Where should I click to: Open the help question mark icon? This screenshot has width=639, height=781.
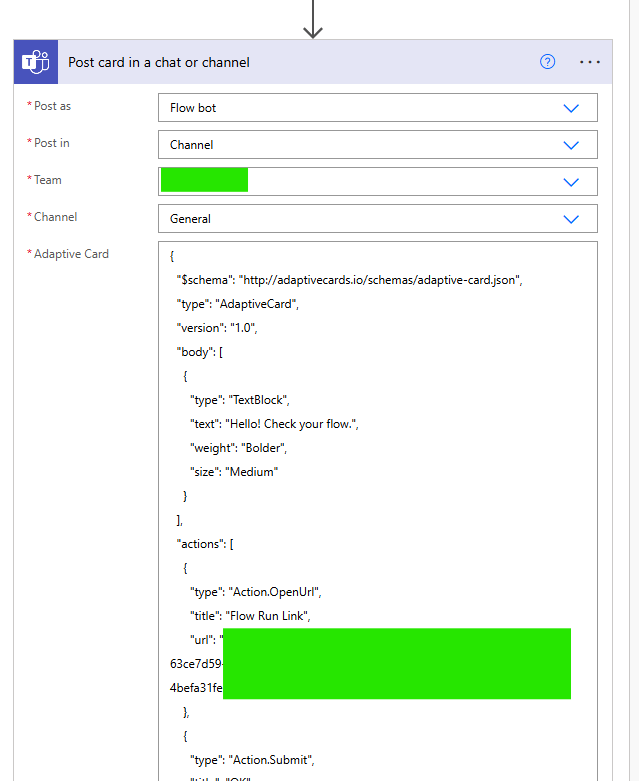(547, 62)
